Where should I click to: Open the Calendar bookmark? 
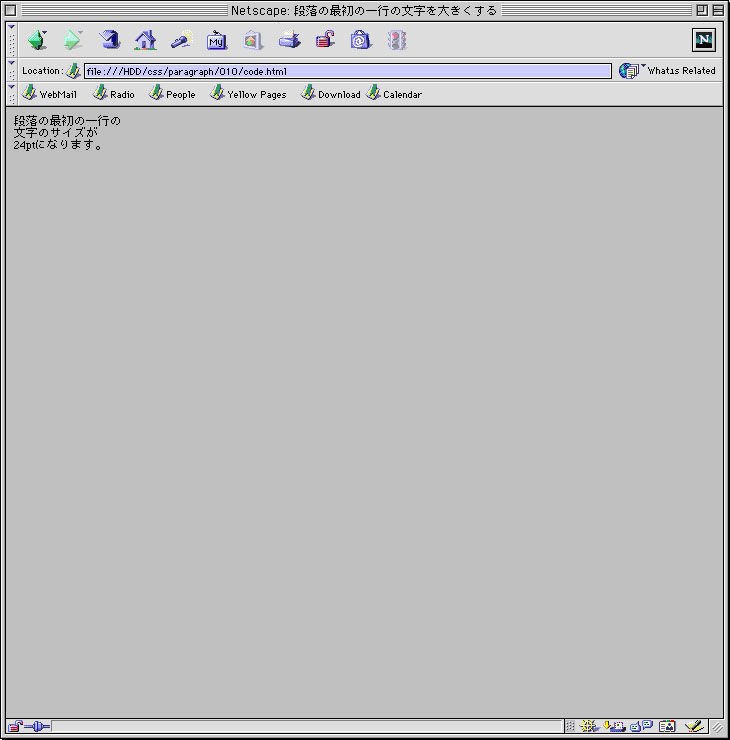(x=394, y=93)
